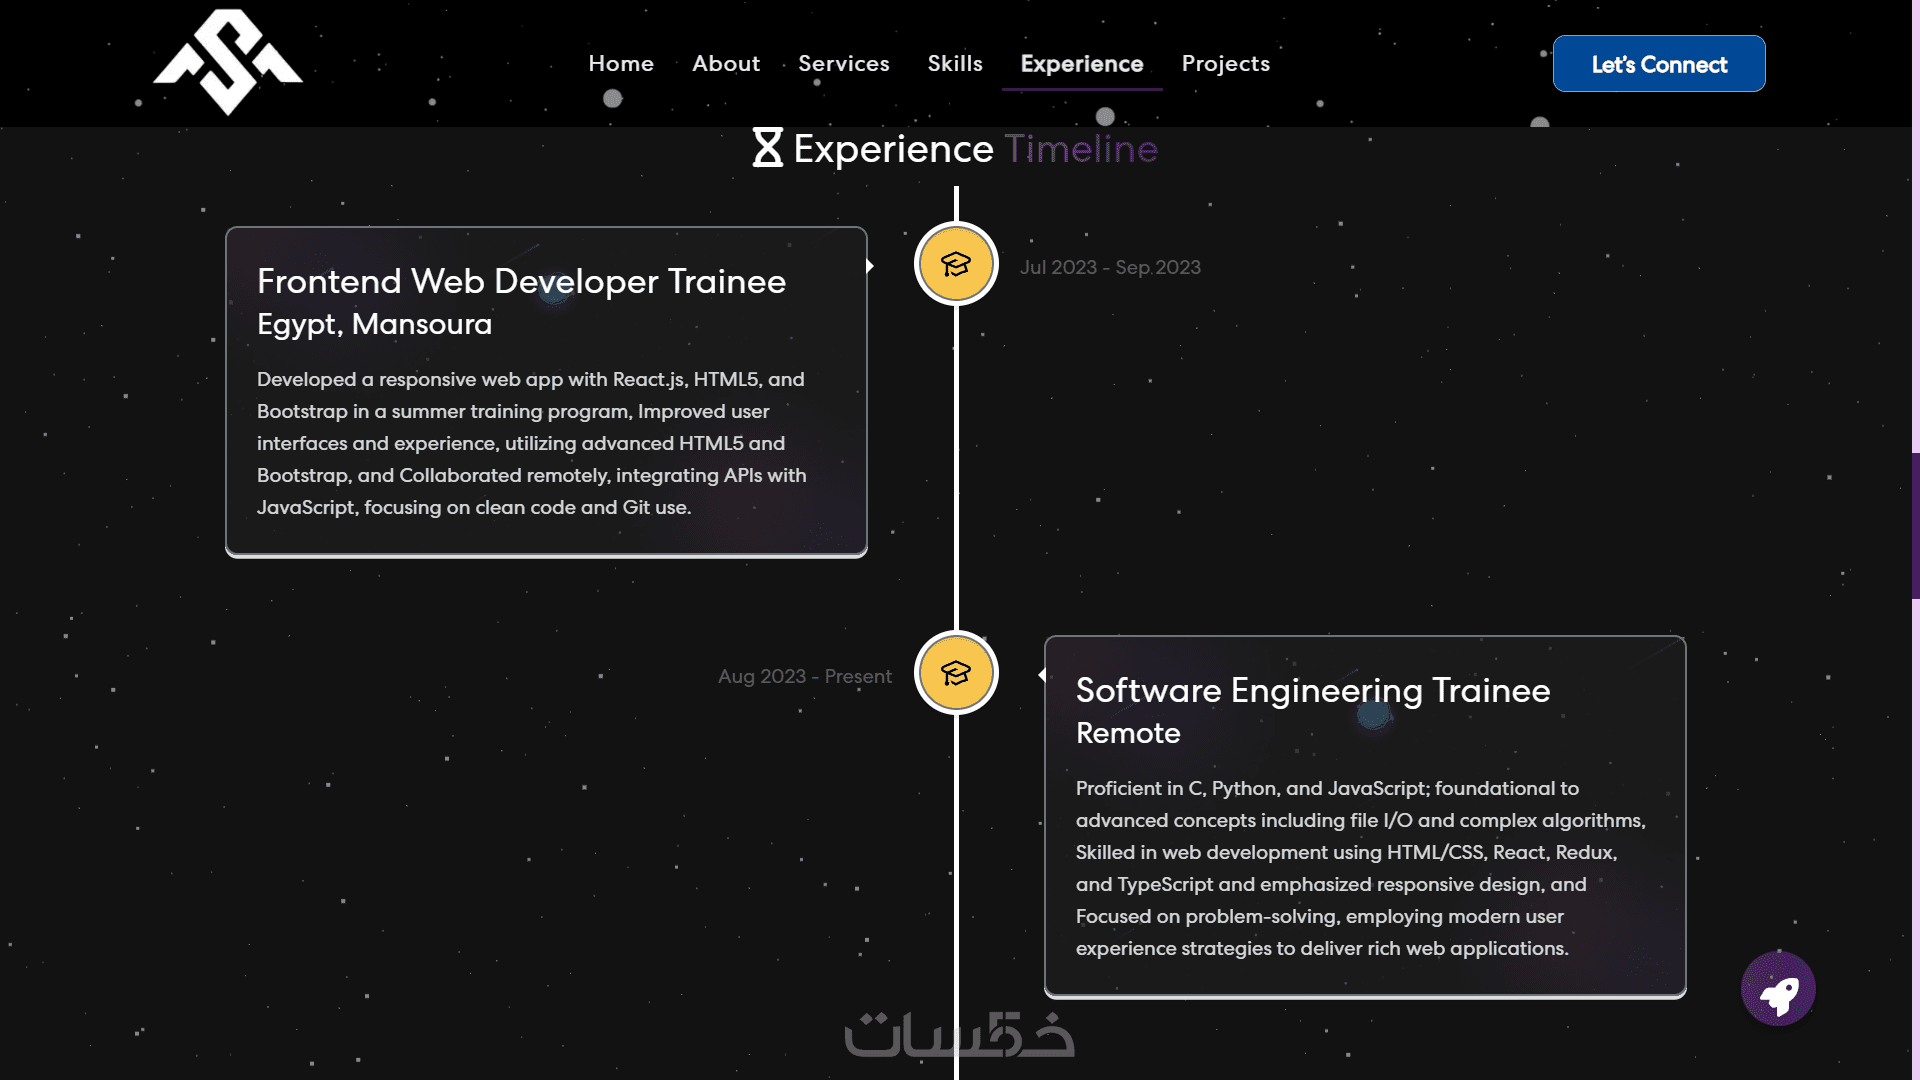The width and height of the screenshot is (1920, 1080).
Task: Click the Software Engineering Trainee card title
Action: pyautogui.click(x=1312, y=691)
